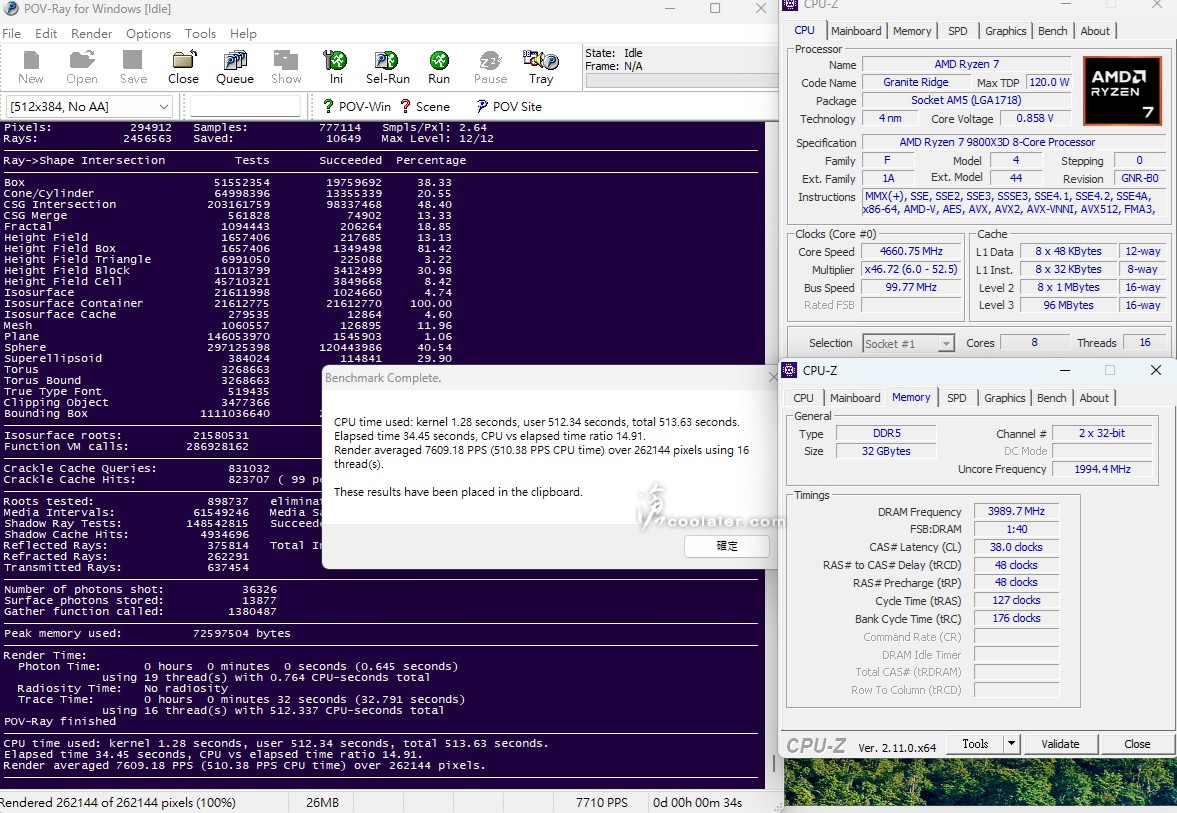
Task: Open the Help menu
Action: pos(243,34)
